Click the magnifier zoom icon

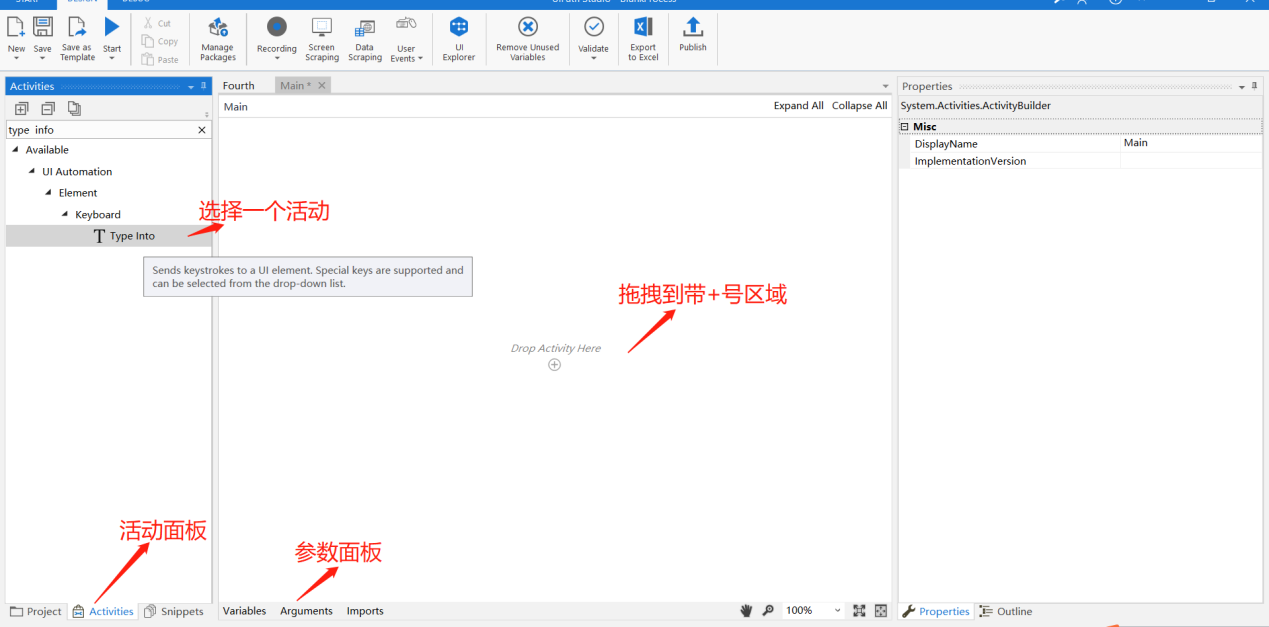click(x=768, y=610)
